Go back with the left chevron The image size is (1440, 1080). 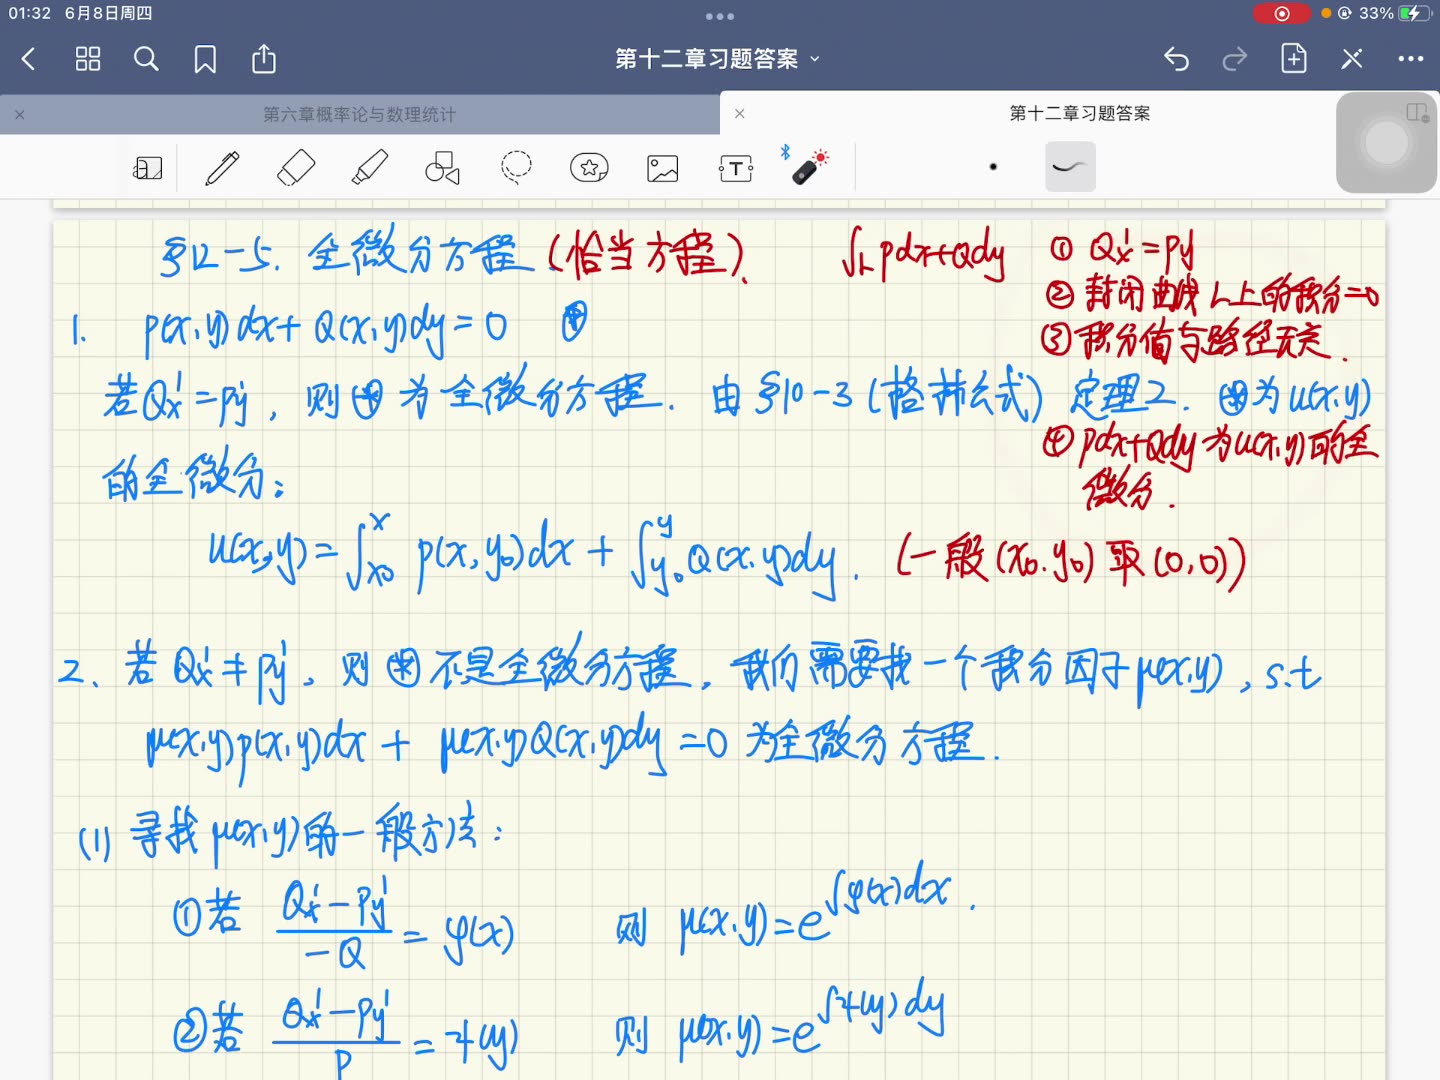click(x=28, y=59)
